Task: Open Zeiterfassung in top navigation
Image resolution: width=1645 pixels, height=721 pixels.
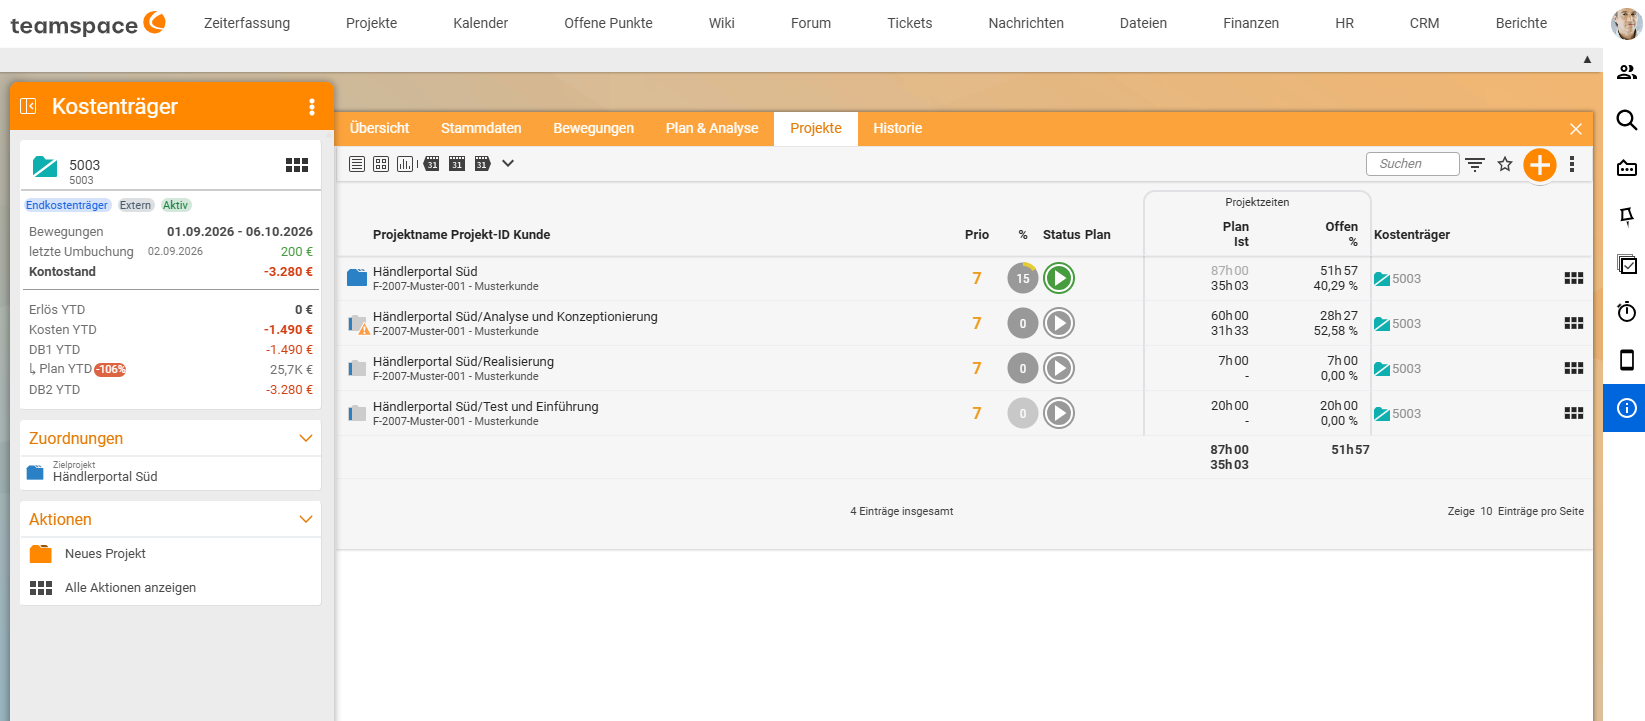Action: [x=247, y=23]
